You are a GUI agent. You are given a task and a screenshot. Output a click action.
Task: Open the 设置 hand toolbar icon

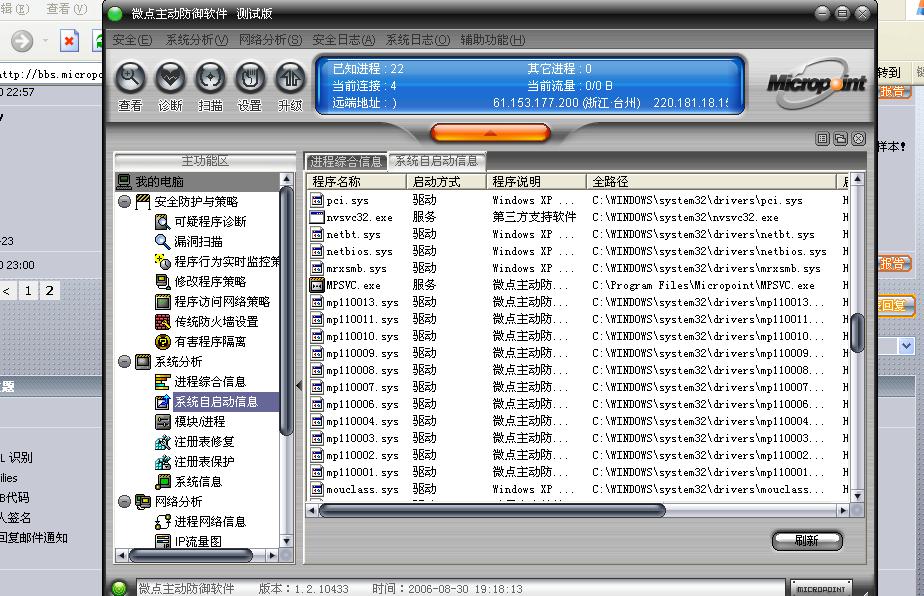(x=250, y=78)
